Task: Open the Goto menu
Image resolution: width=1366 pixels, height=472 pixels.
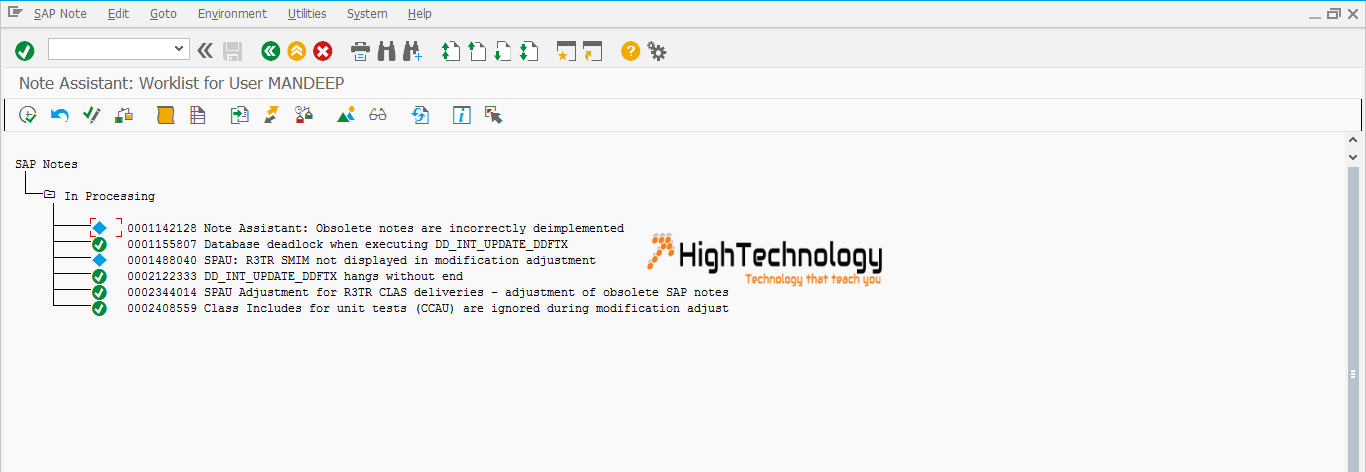Action: click(163, 14)
